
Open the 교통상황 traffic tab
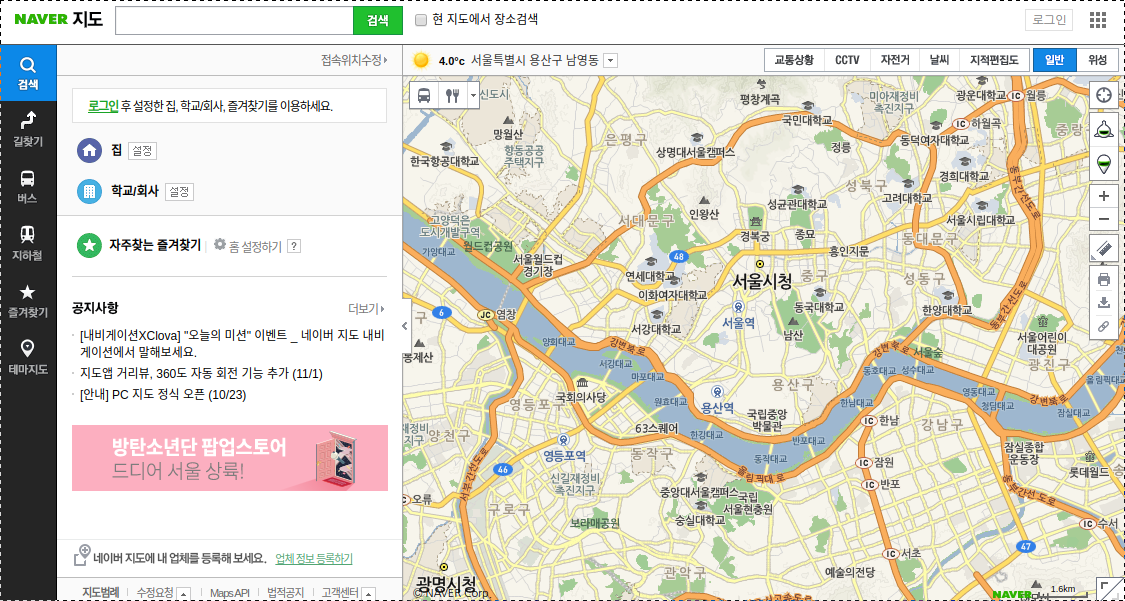[793, 59]
